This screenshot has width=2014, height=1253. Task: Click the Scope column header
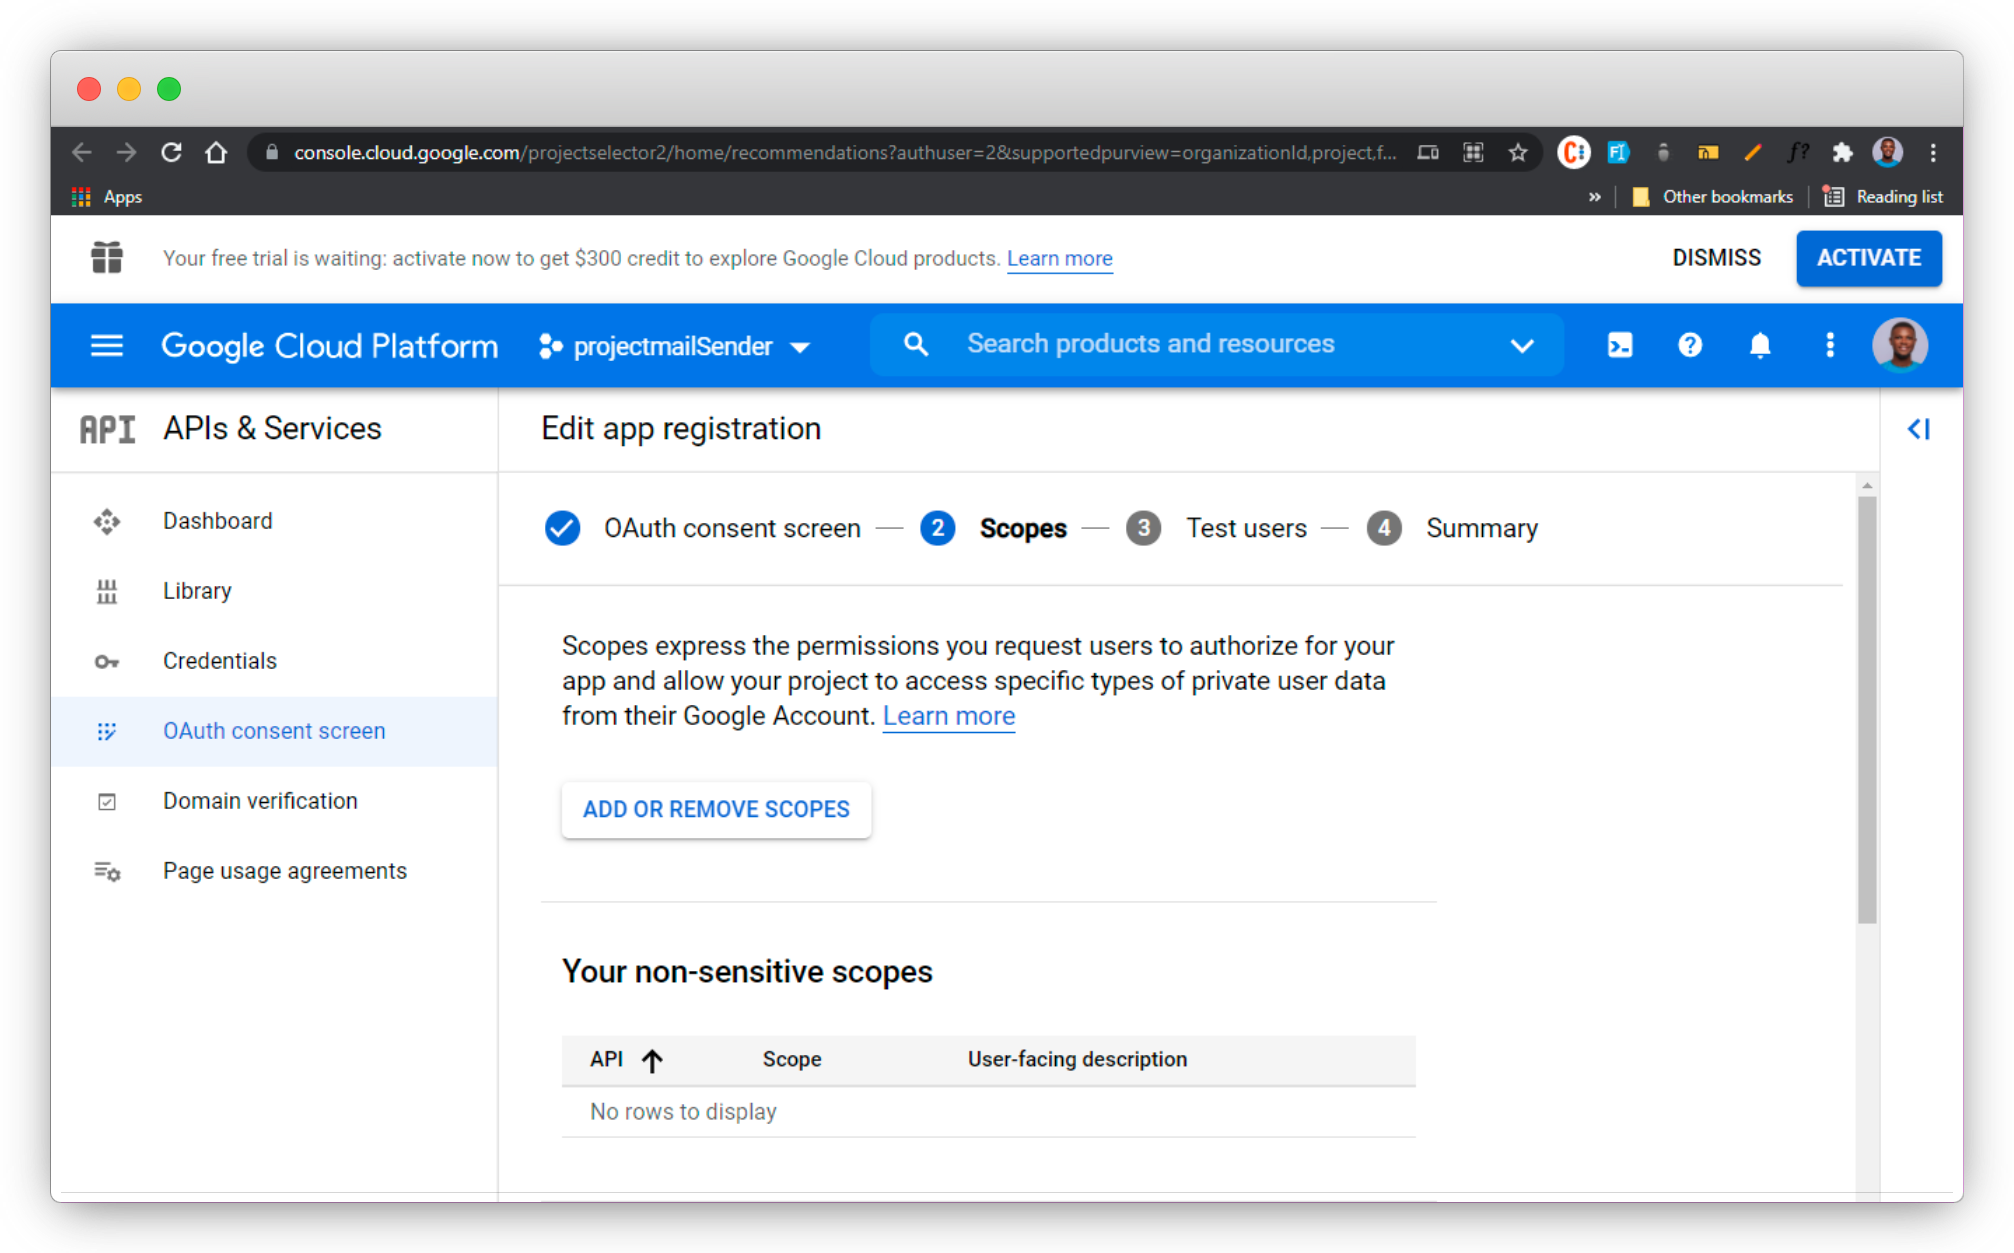click(x=792, y=1059)
